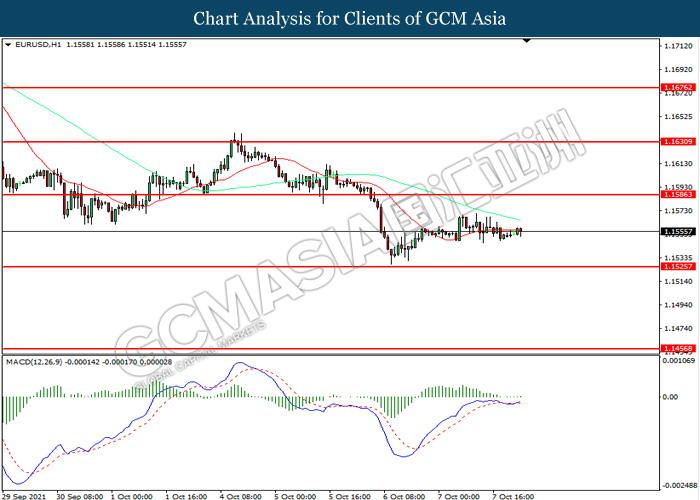Click the 6 Oct 08:00 time label
This screenshot has width=700, height=500.
pos(404,496)
